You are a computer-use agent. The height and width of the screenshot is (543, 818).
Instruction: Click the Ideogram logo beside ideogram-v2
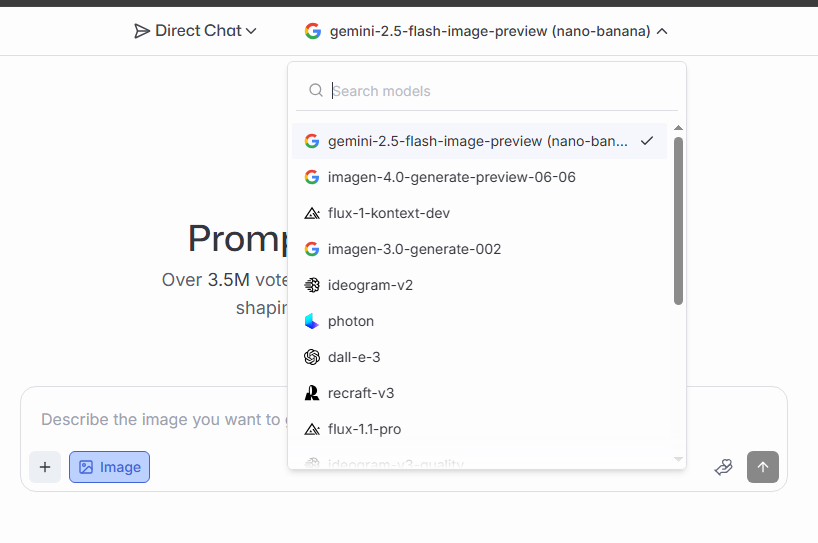312,285
